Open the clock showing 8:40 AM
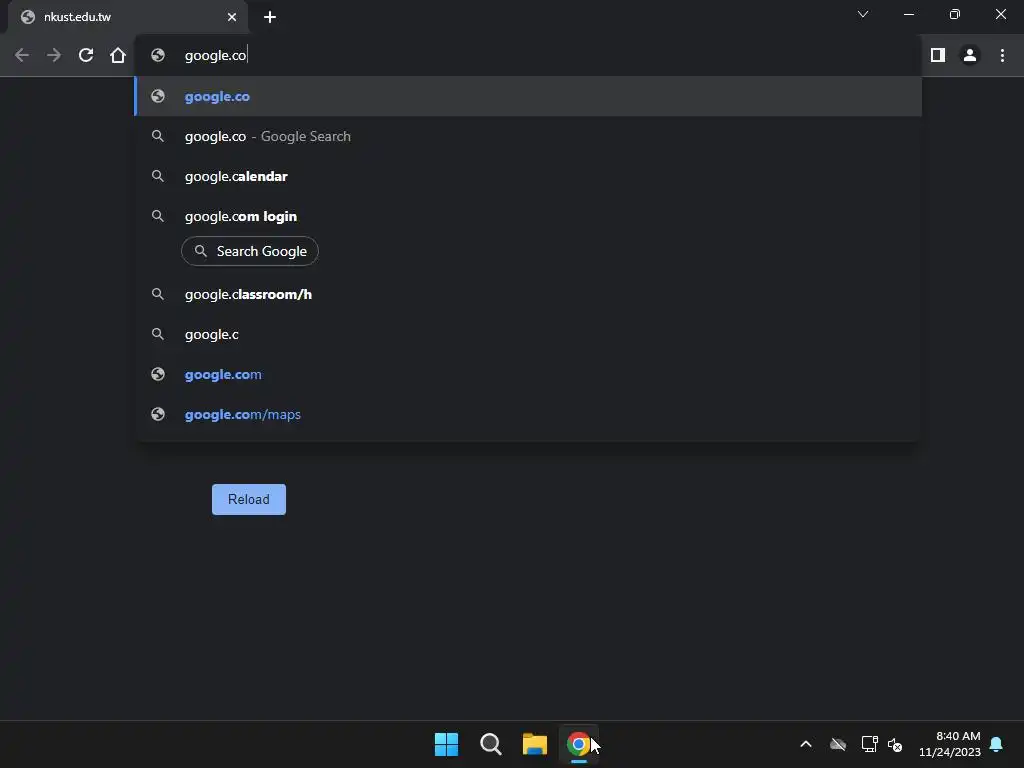The height and width of the screenshot is (768, 1024). pos(950,744)
